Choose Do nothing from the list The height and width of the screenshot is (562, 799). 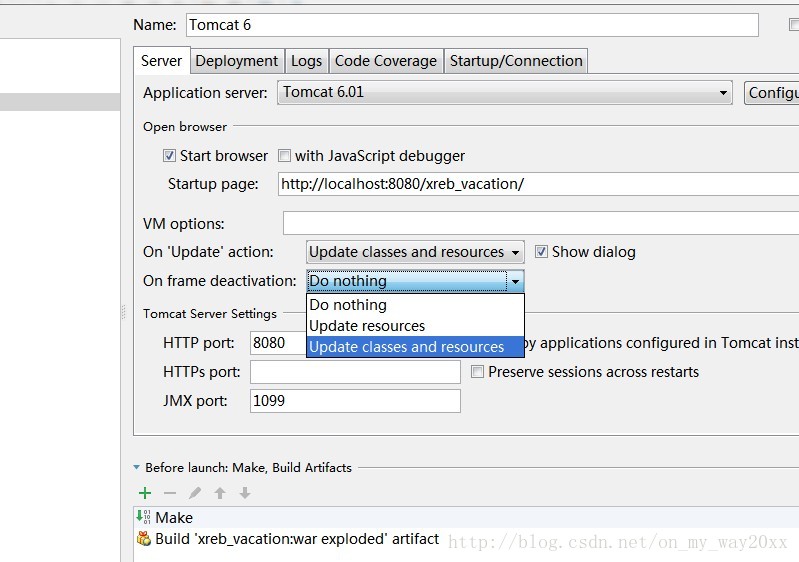tap(415, 305)
